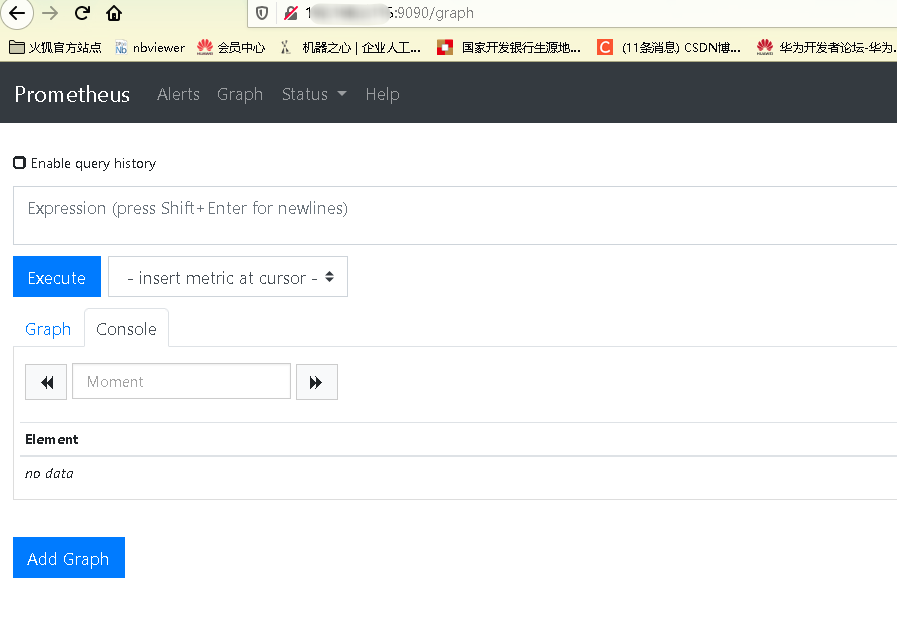Click the browser forward arrow

coord(50,13)
